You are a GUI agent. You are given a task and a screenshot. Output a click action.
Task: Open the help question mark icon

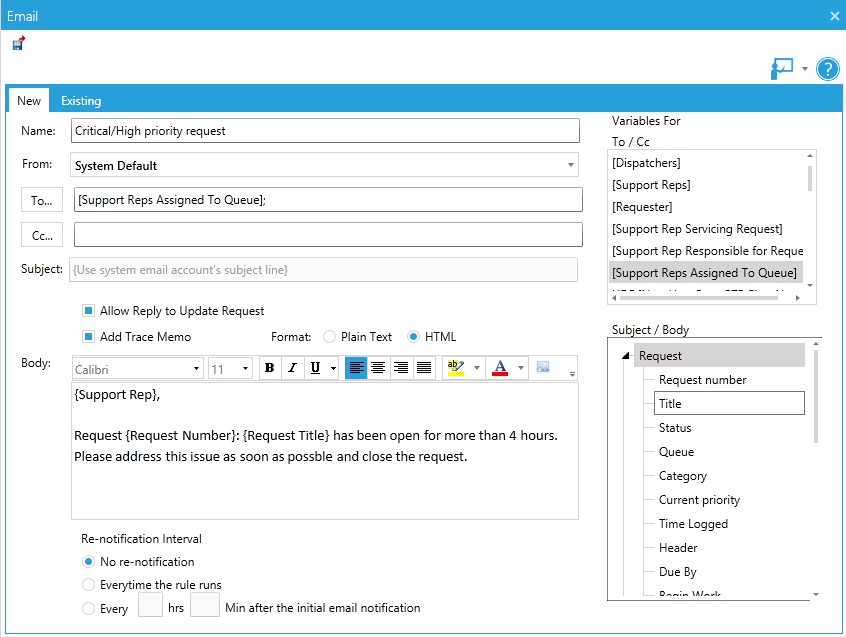[828, 69]
